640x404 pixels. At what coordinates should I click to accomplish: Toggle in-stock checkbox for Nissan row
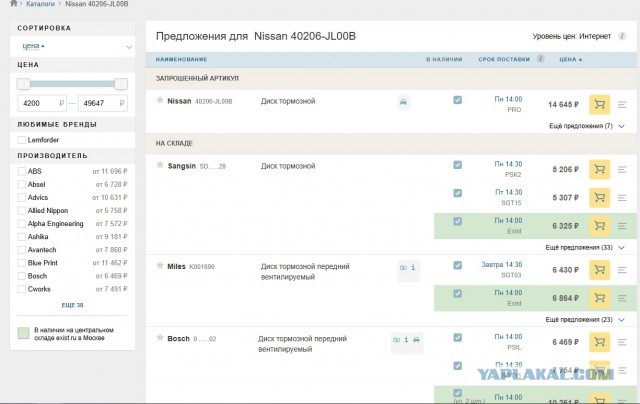458,100
